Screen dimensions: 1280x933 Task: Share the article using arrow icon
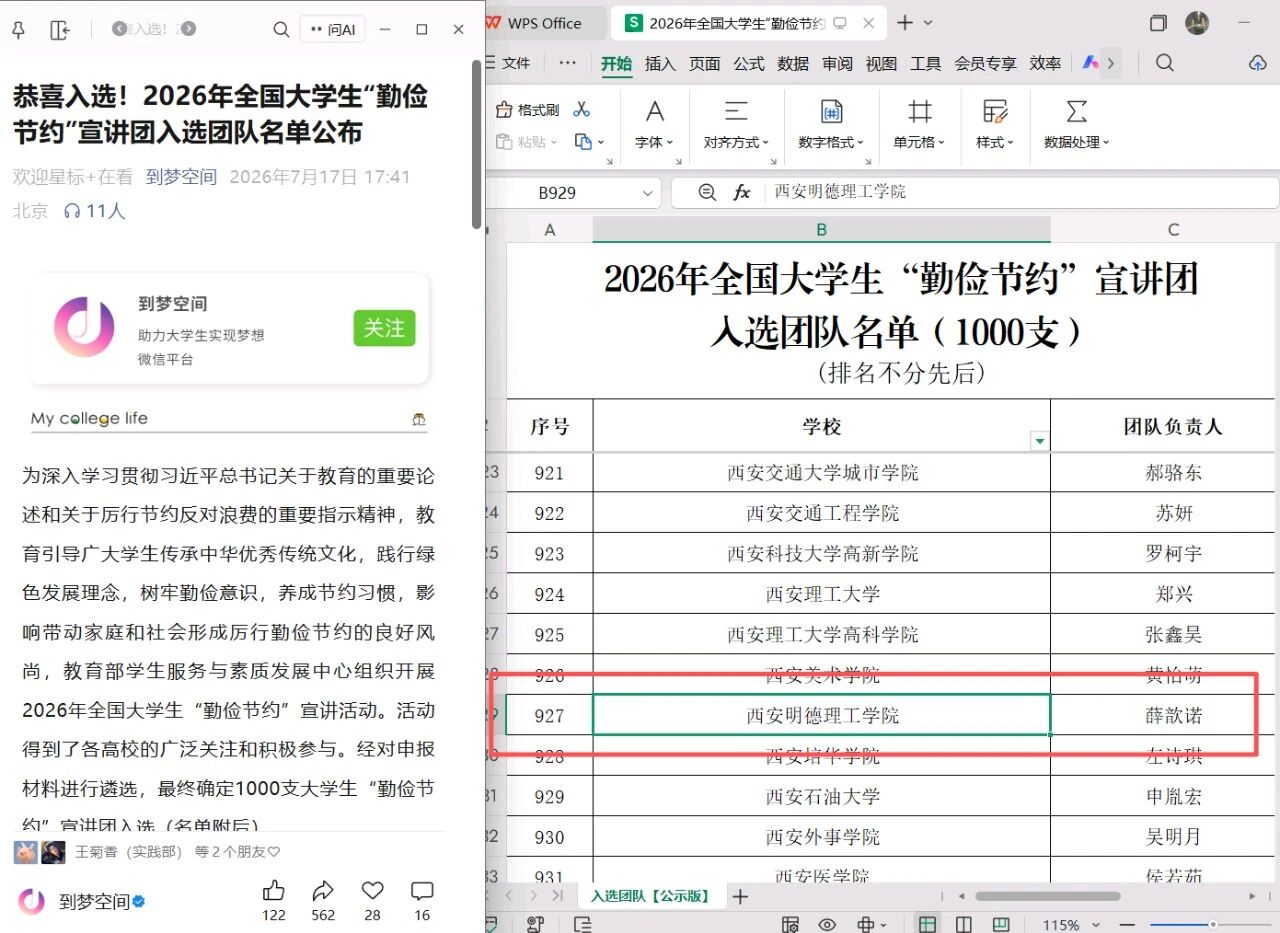[x=323, y=891]
